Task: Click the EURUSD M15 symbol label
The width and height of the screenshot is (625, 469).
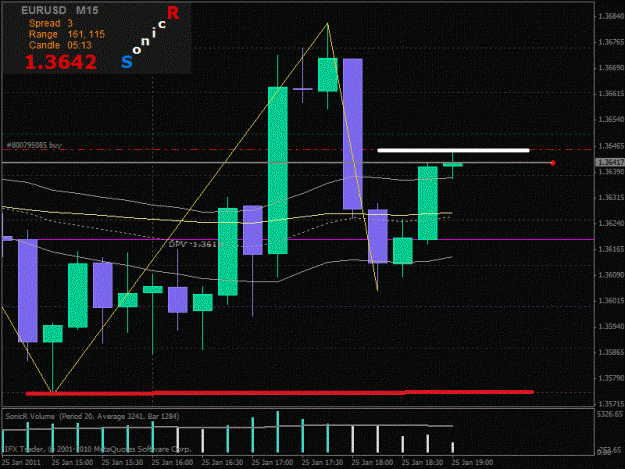Action: point(60,10)
